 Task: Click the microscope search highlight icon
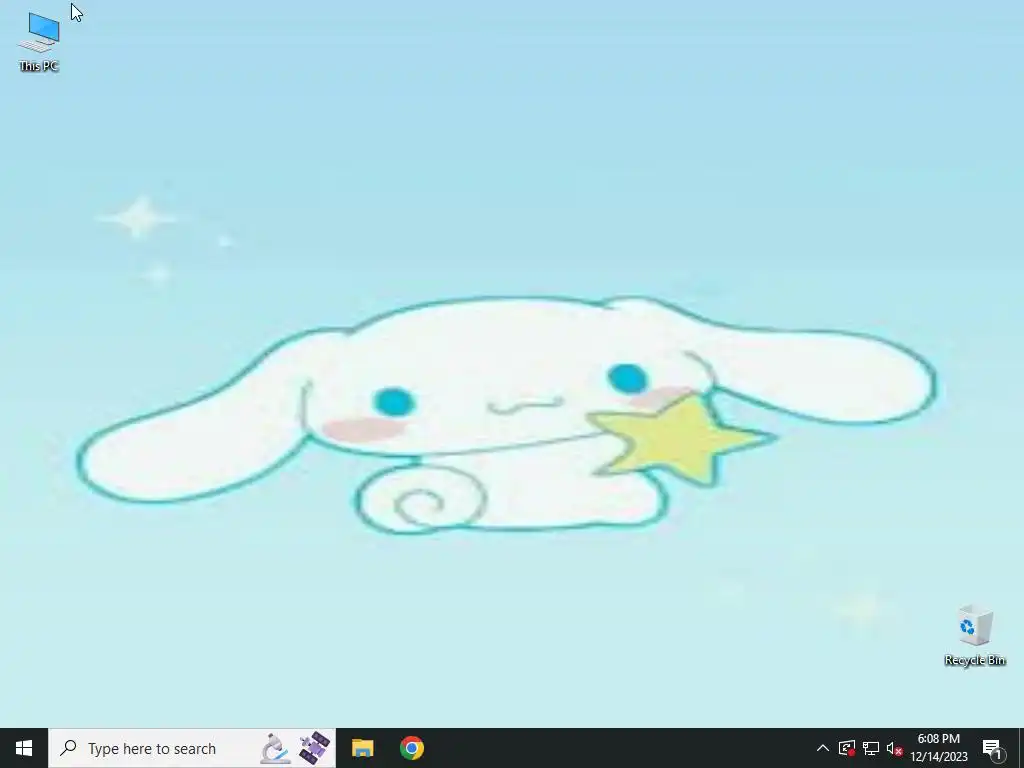[276, 748]
